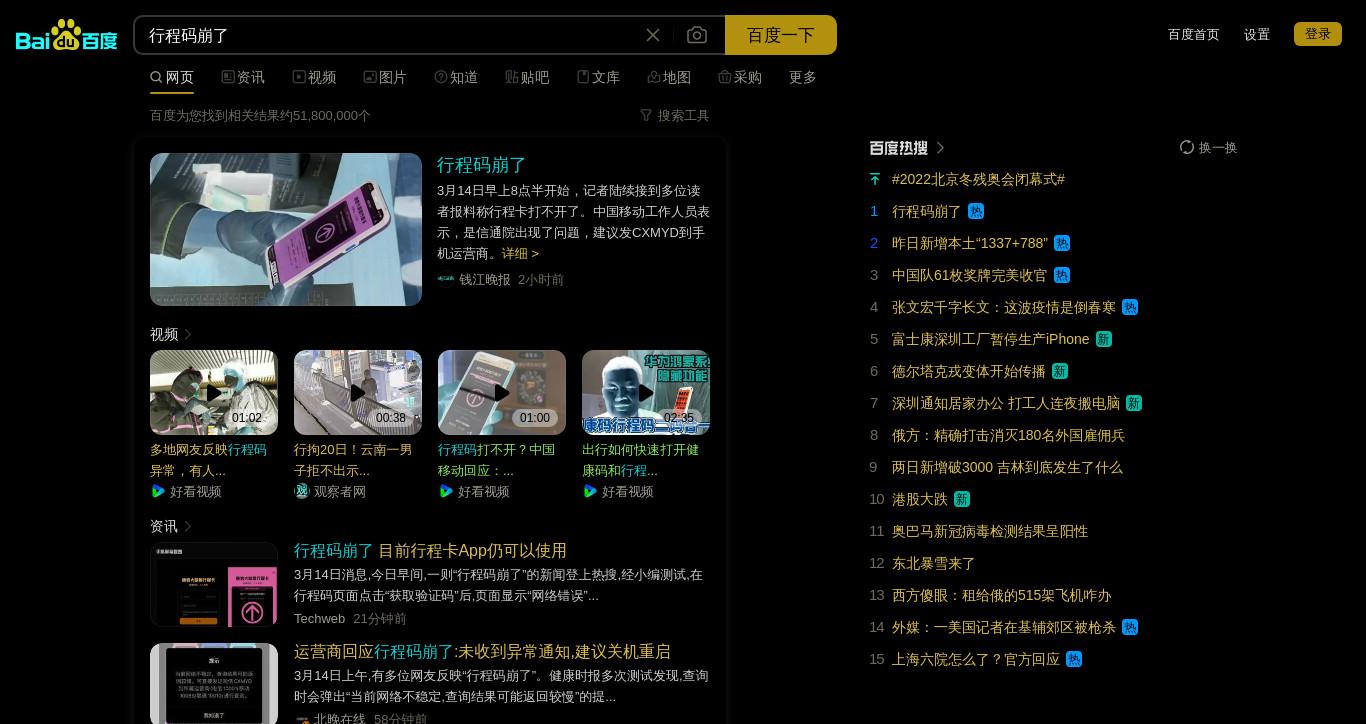Open news 运营商回应行程码崩了

pos(482,652)
